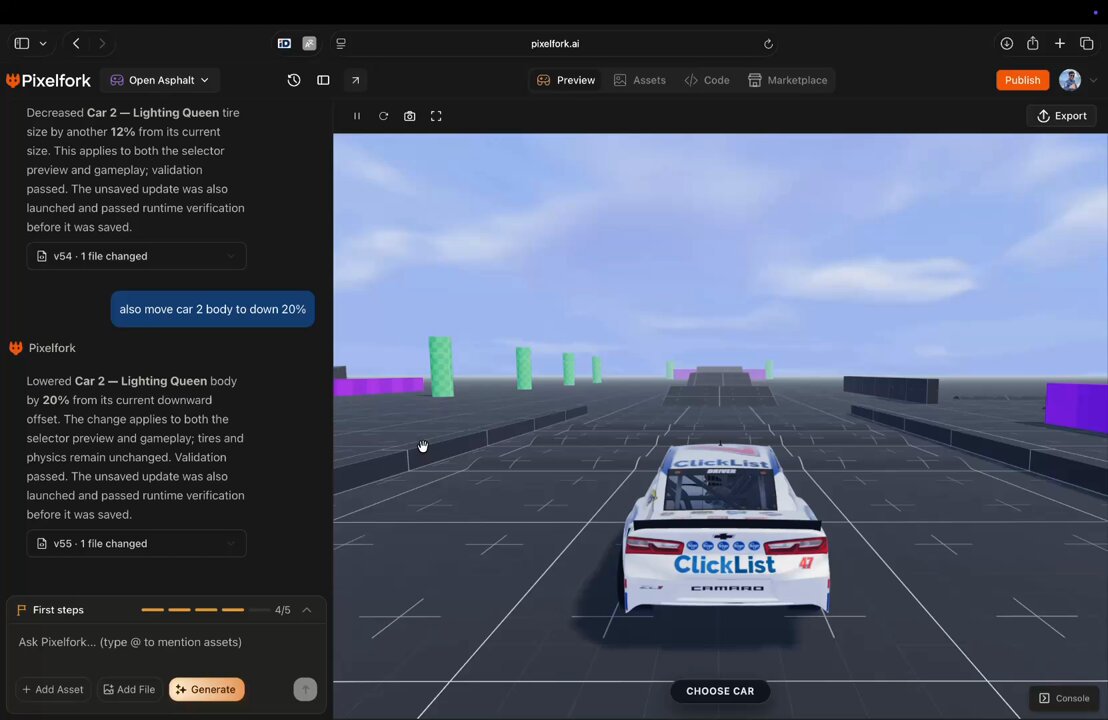Click the pixelfork.ai address bar
The image size is (1108, 720).
555,44
